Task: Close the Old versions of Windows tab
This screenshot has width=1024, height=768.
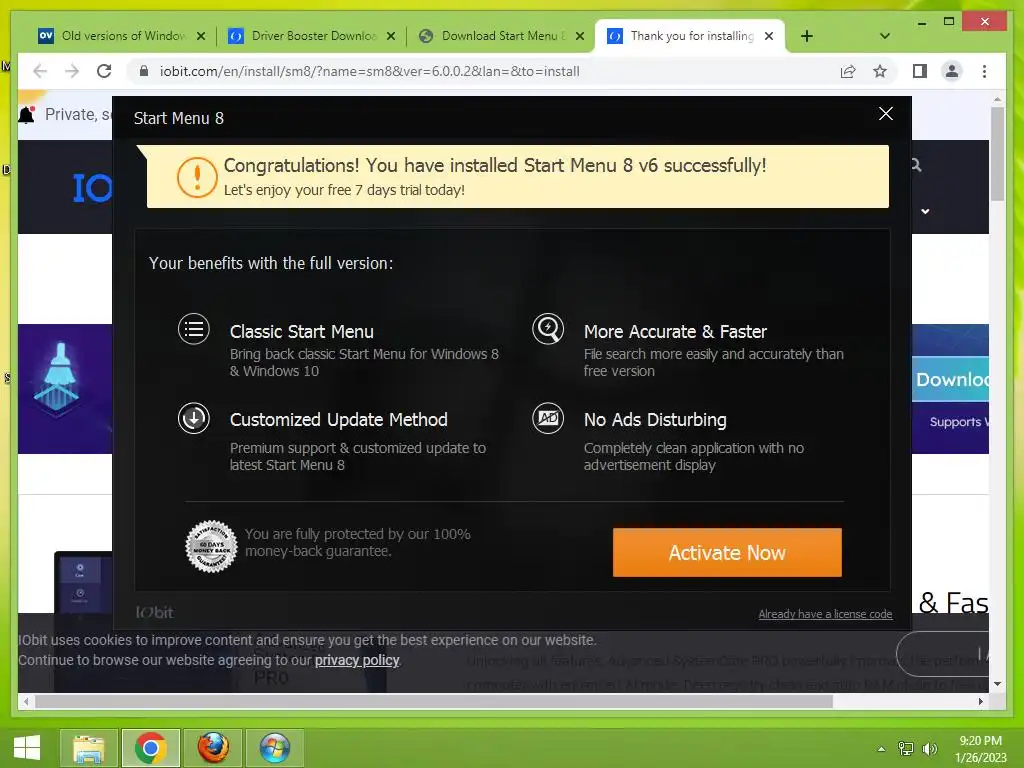Action: pyautogui.click(x=201, y=36)
